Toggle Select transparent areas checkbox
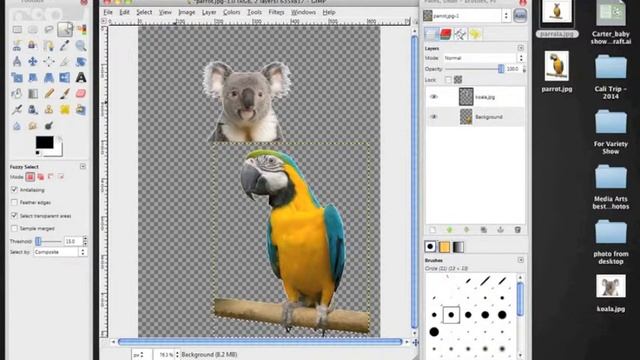The height and width of the screenshot is (360, 640). (14, 215)
